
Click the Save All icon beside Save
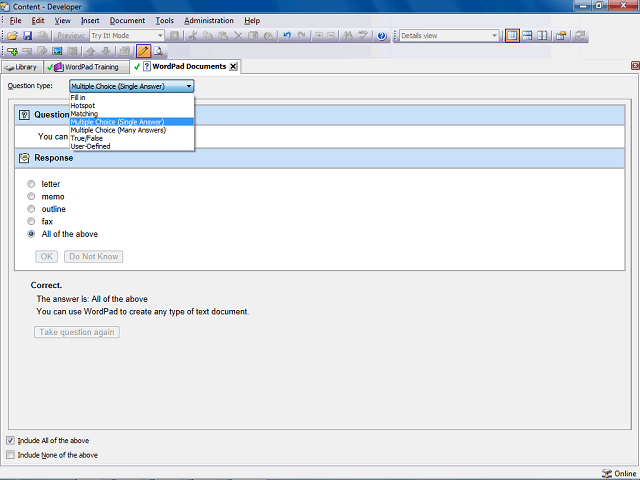(x=42, y=36)
